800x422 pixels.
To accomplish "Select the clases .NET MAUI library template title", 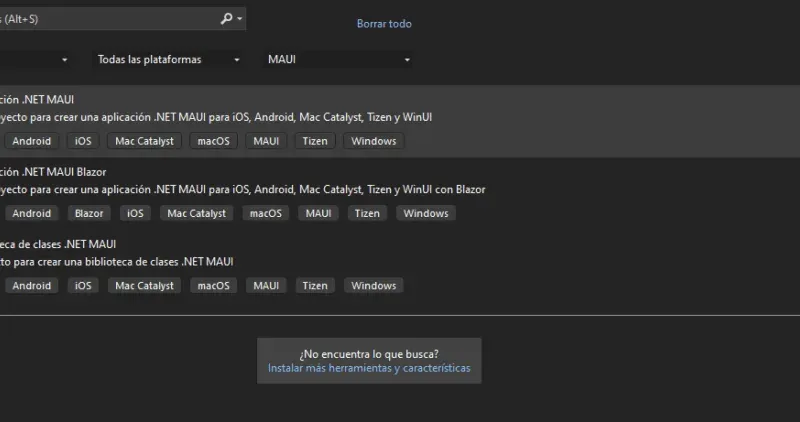I will tap(58, 244).
